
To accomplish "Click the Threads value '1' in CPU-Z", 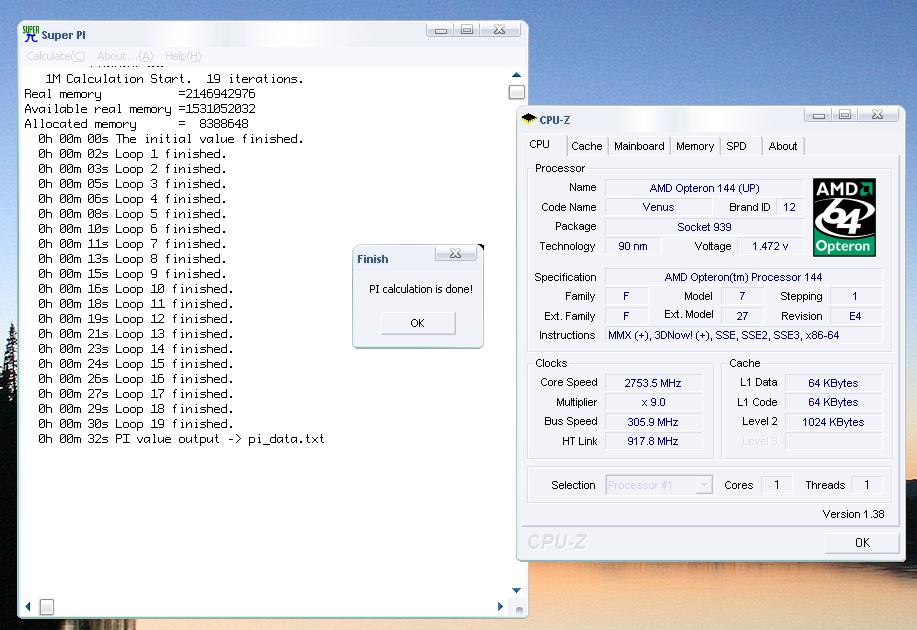I will (867, 485).
